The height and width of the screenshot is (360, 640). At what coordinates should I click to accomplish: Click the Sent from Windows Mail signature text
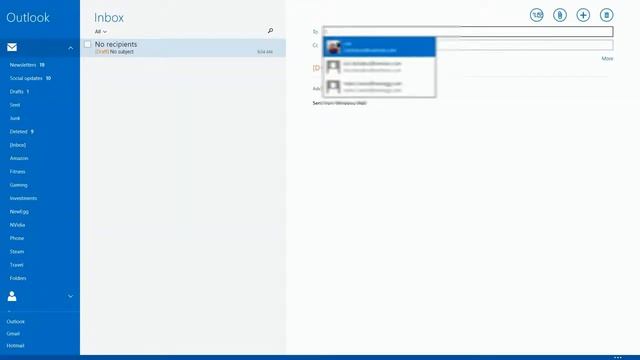click(340, 103)
